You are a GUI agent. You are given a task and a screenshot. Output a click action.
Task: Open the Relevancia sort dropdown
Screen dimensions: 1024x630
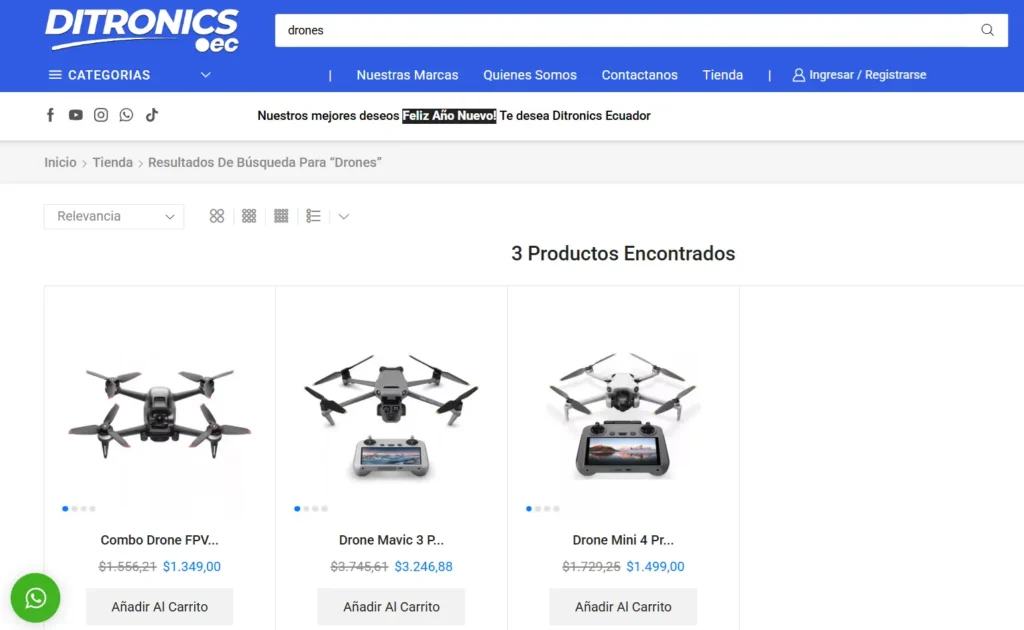114,217
